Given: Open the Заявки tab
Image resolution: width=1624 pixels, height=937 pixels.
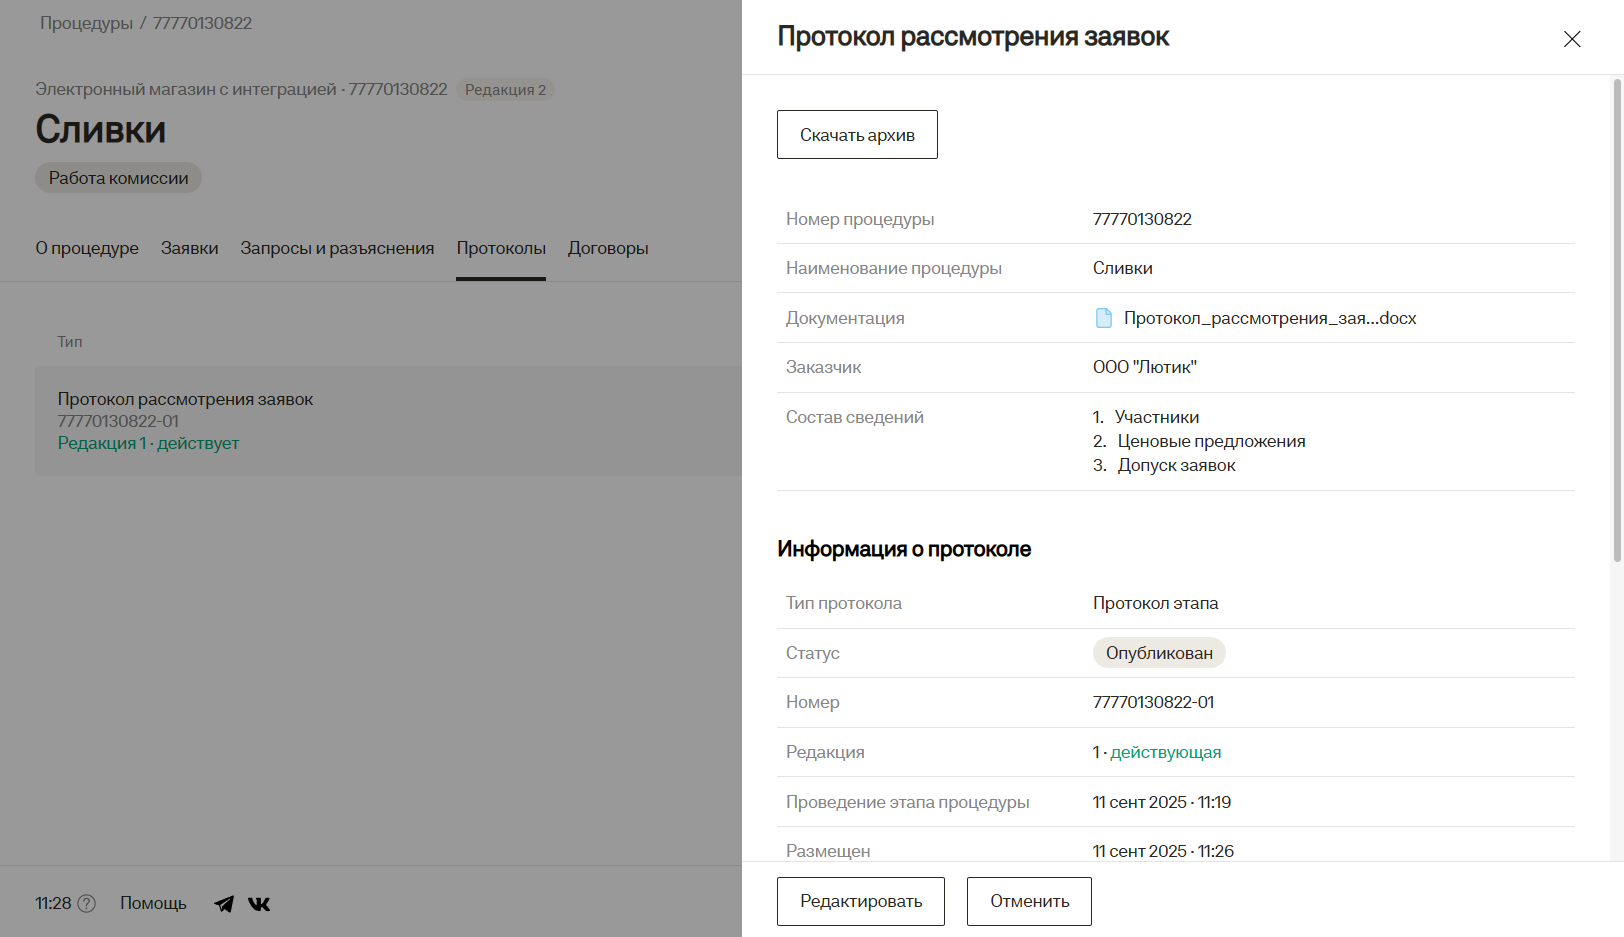Looking at the screenshot, I should (189, 248).
